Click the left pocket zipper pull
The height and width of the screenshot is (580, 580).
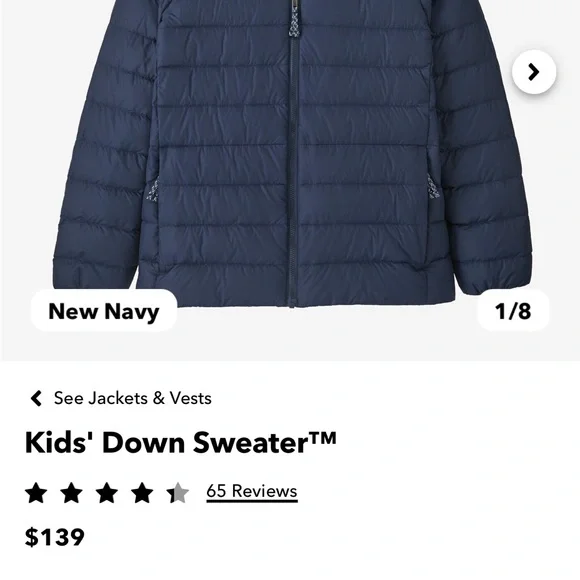click(153, 189)
